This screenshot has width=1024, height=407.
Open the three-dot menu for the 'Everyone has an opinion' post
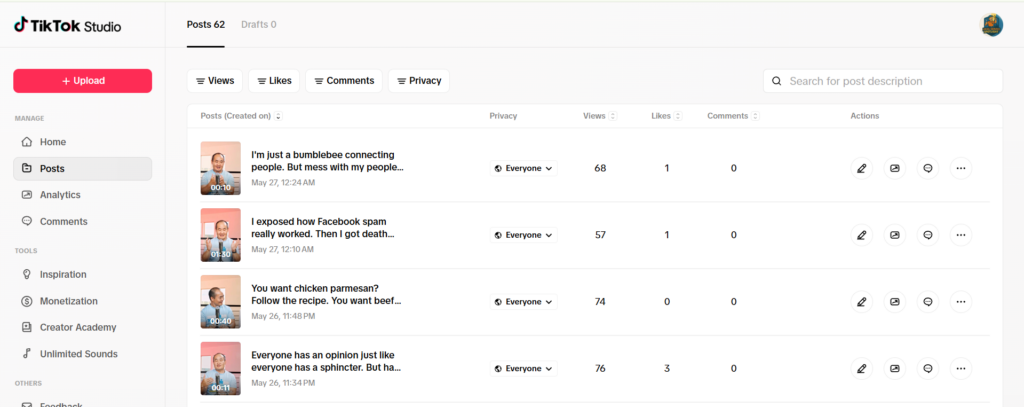(961, 368)
